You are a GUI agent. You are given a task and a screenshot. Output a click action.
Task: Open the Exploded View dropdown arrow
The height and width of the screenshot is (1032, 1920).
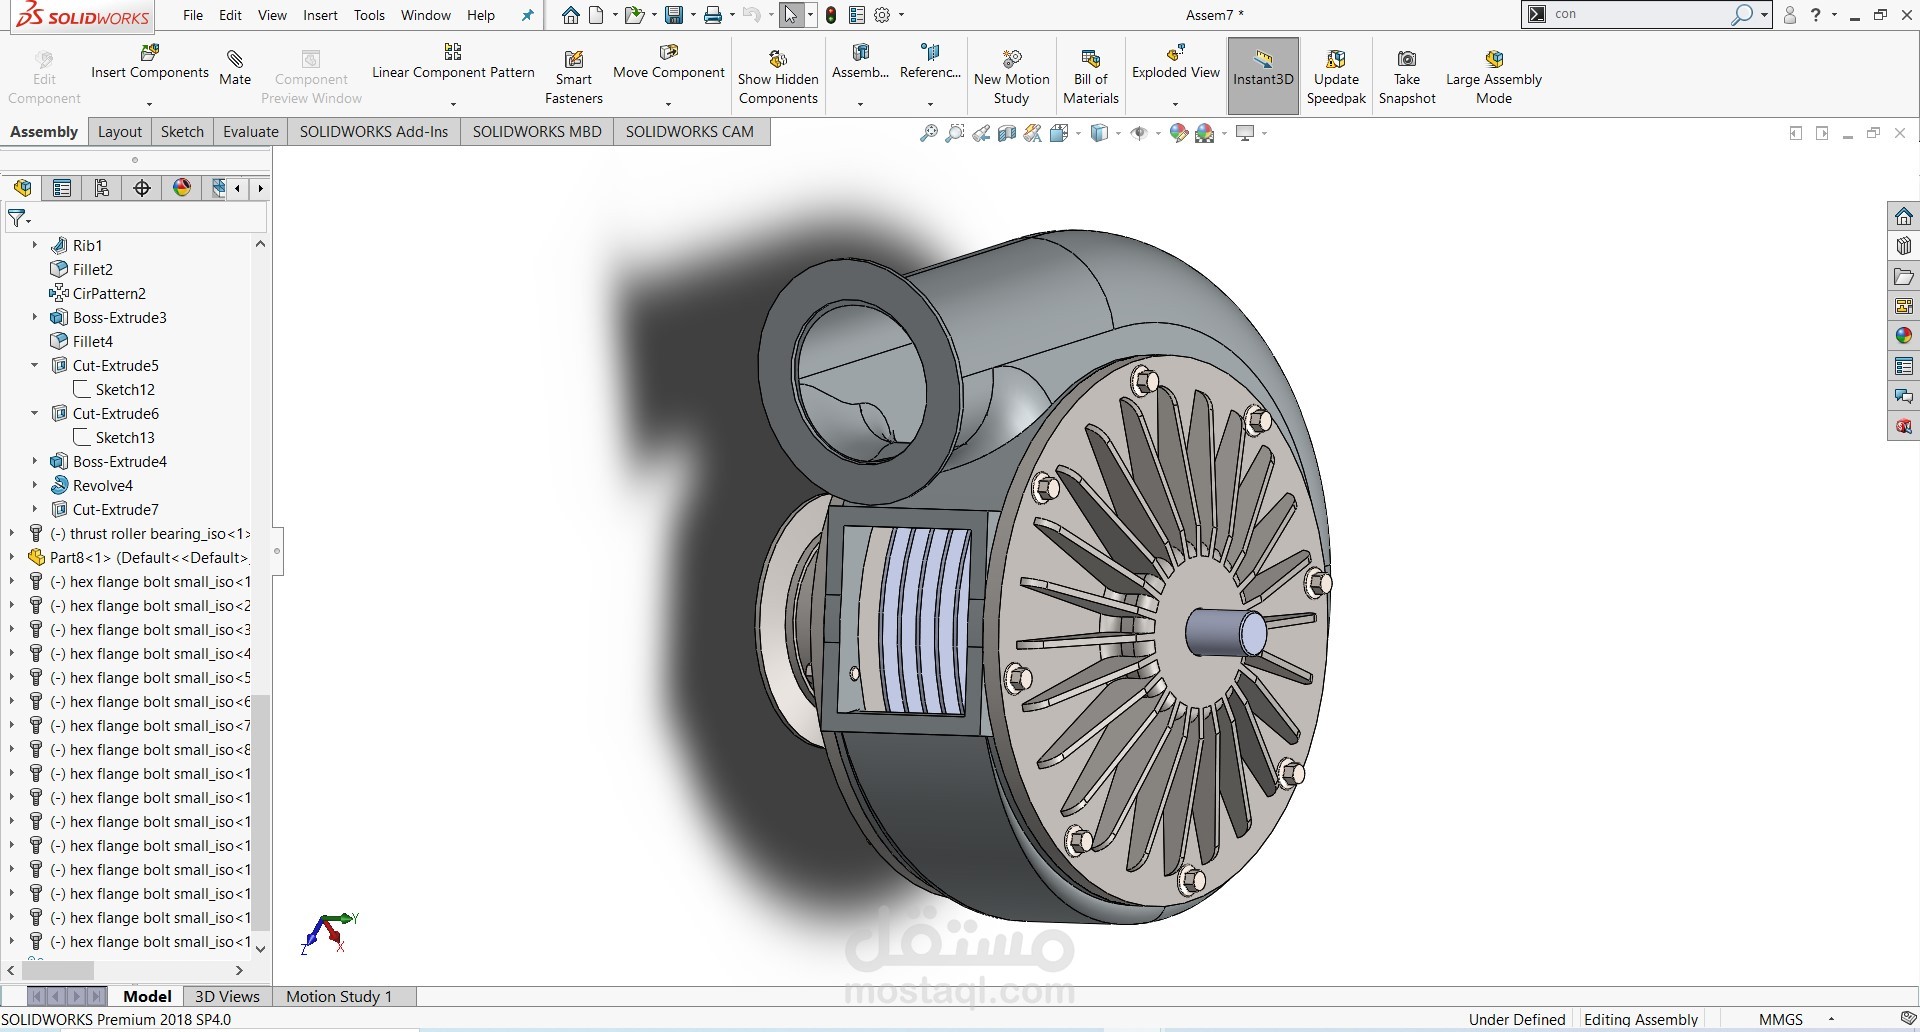point(1175,103)
